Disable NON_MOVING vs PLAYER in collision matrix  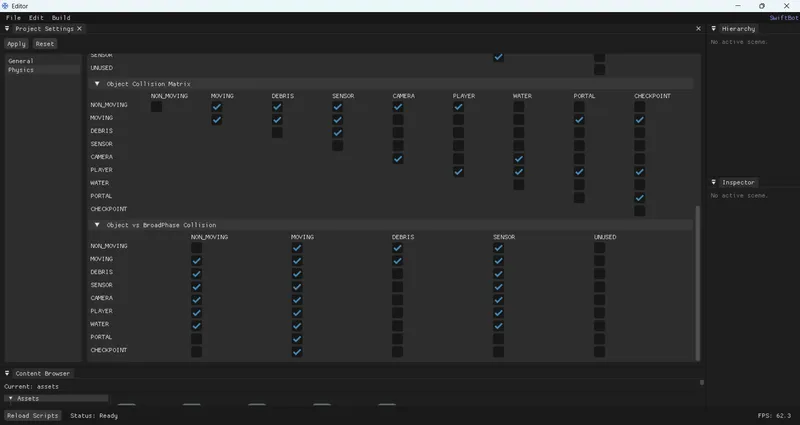pos(459,107)
